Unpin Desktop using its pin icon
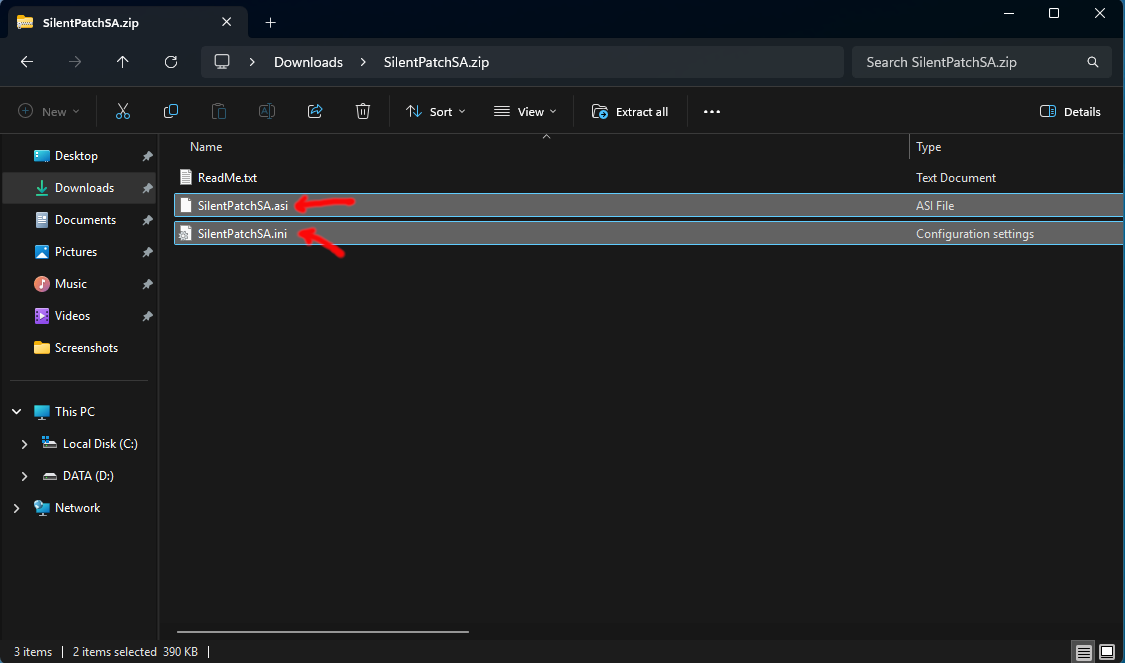 coord(147,156)
